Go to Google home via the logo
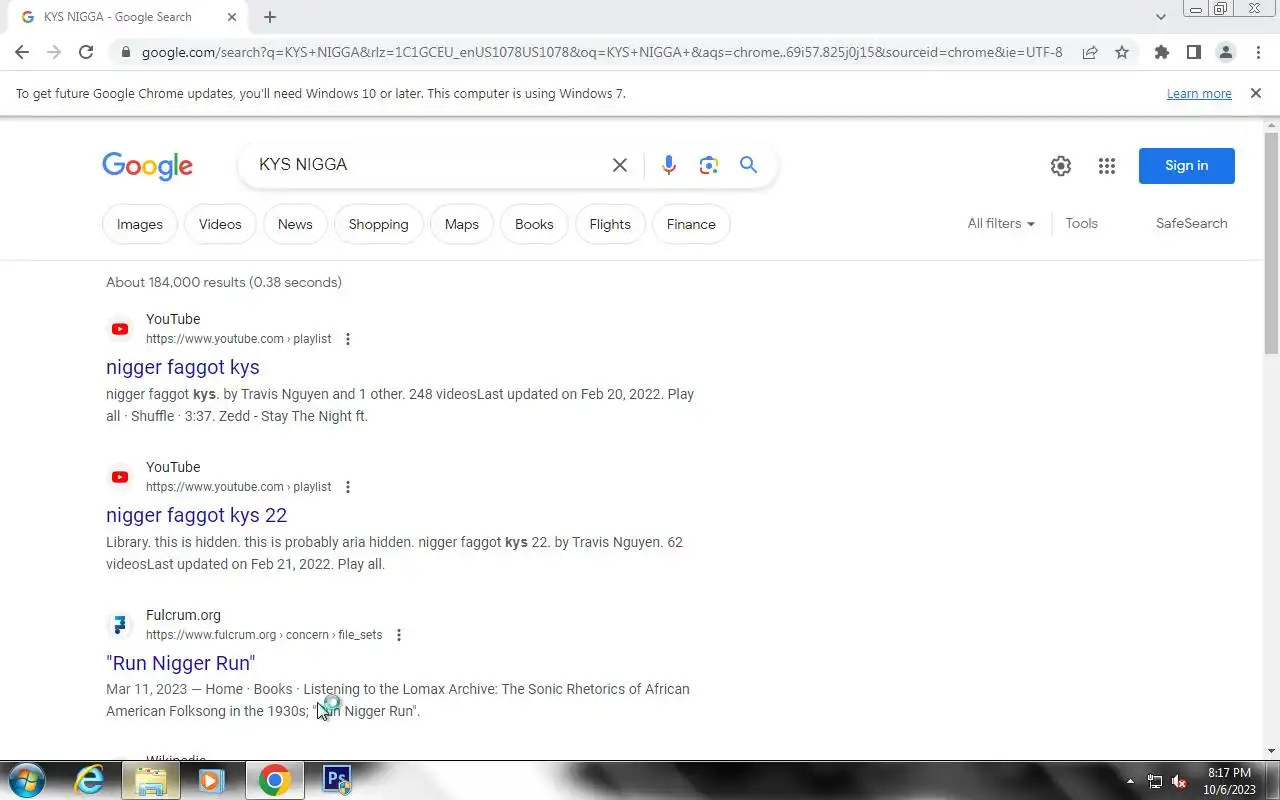Image resolution: width=1280 pixels, height=800 pixels. point(147,166)
